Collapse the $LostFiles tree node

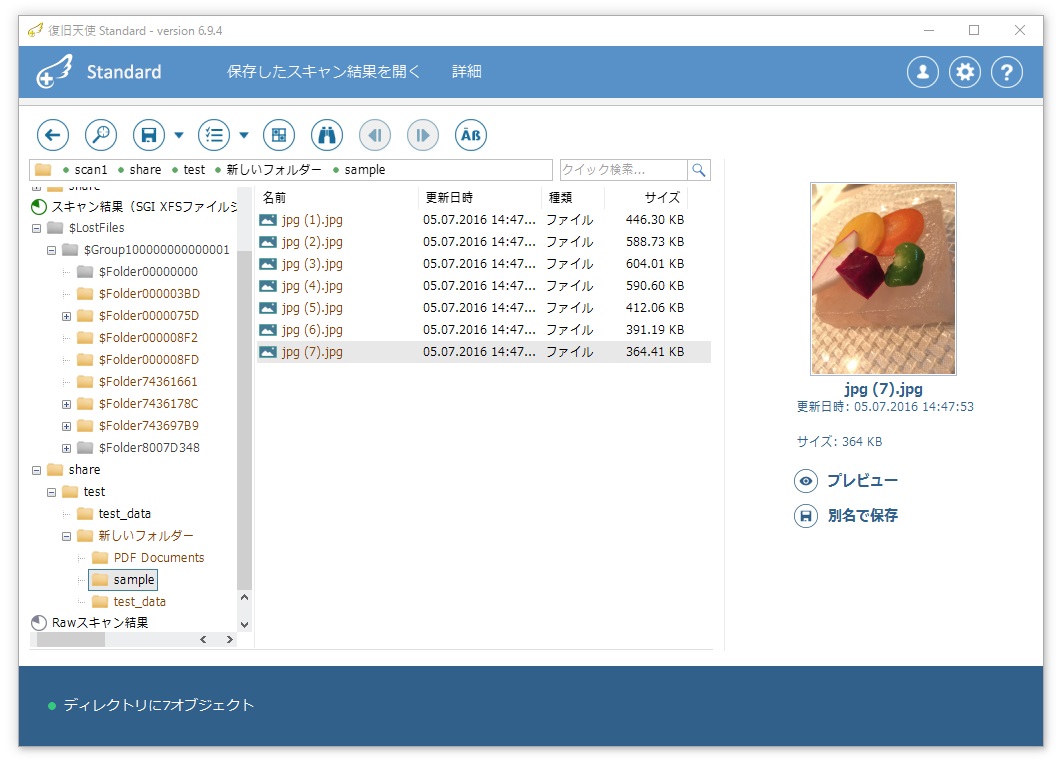pyautogui.click(x=36, y=228)
